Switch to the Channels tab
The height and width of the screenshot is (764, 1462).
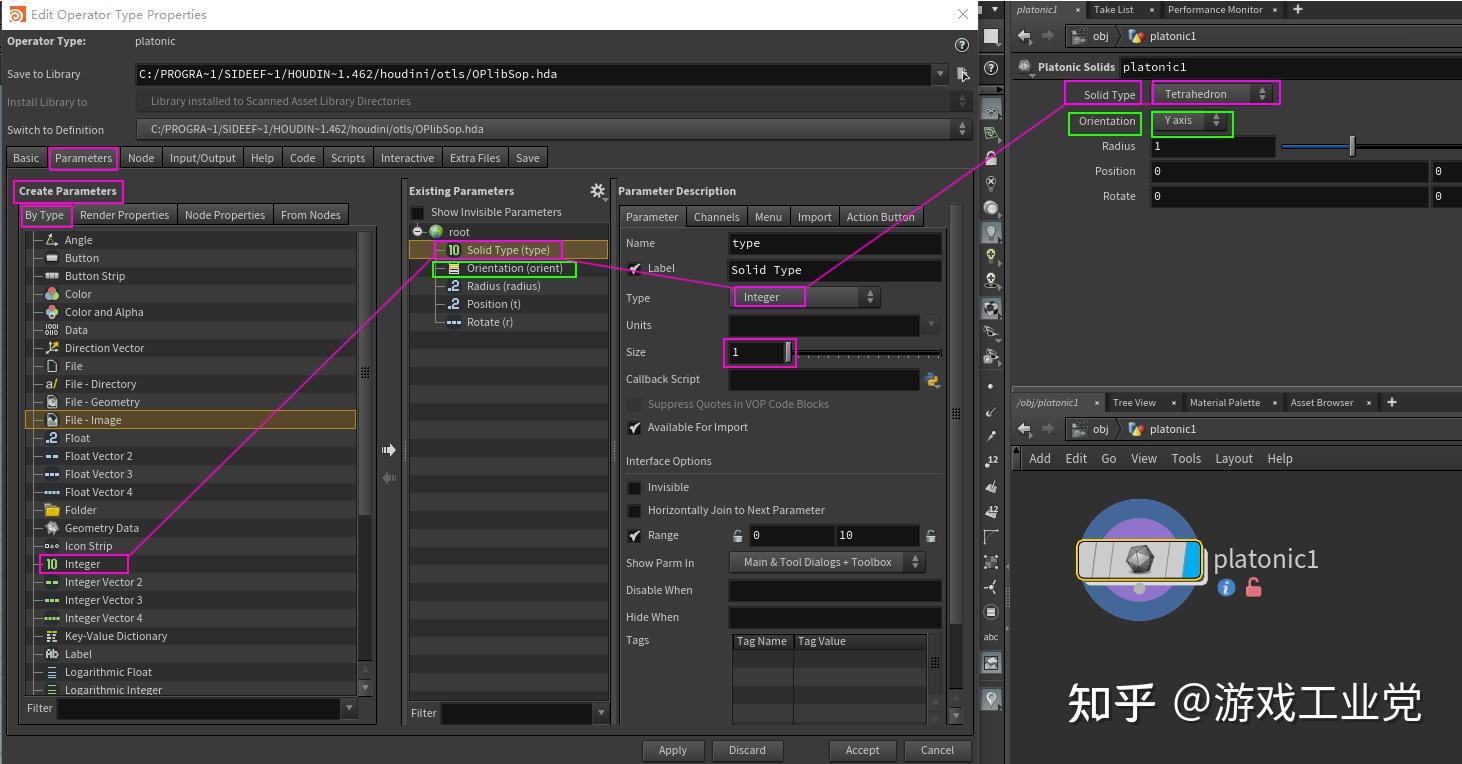(716, 216)
